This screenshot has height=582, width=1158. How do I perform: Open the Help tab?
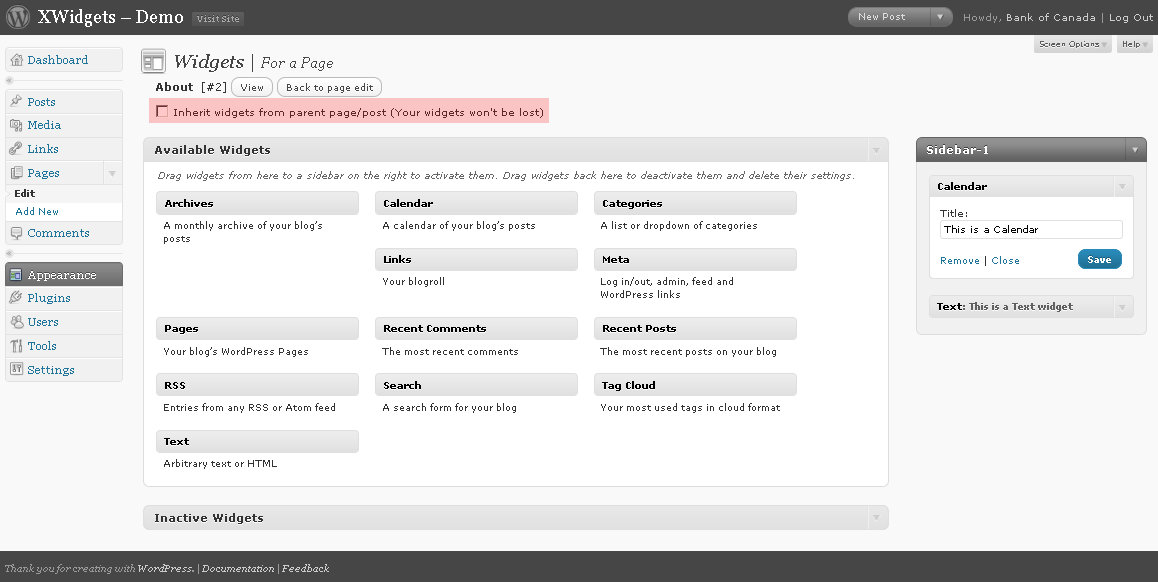(x=1134, y=44)
